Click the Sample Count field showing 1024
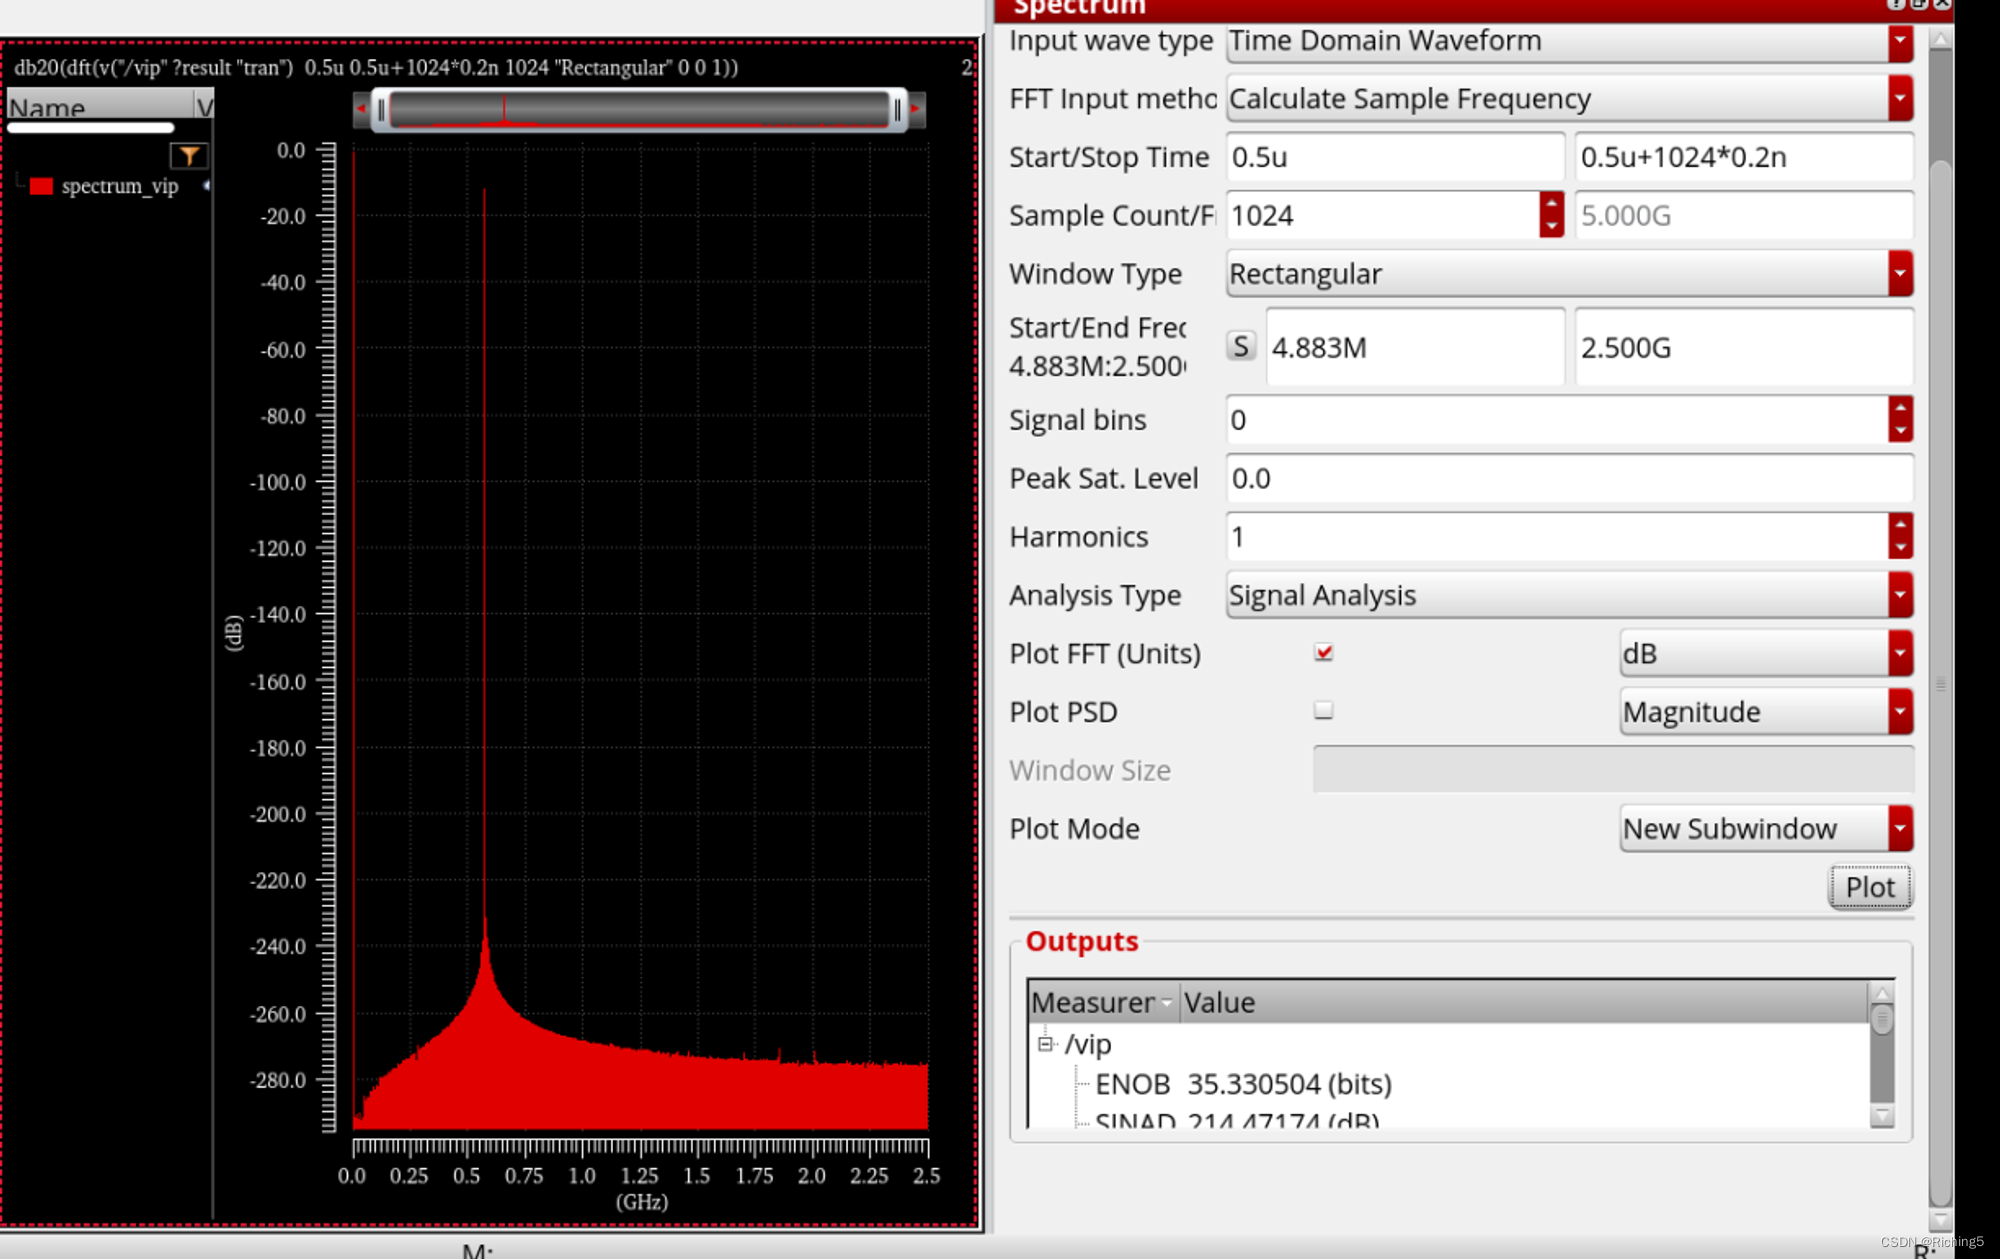The image size is (2000, 1259). click(1383, 215)
